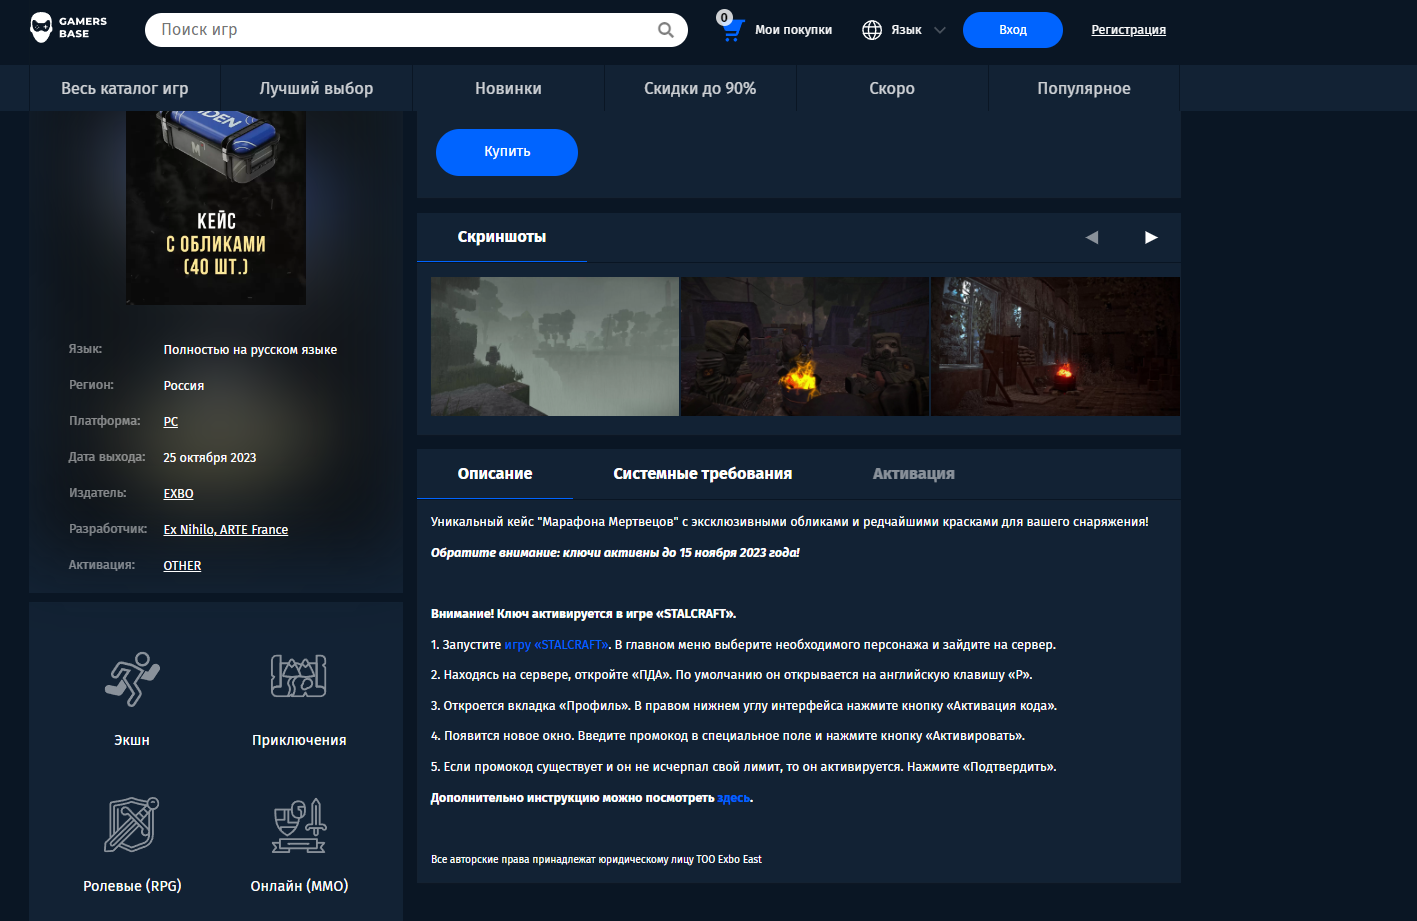The height and width of the screenshot is (921, 1417).
Task: Open the Gamers Base logo home link
Action: pyautogui.click(x=68, y=28)
